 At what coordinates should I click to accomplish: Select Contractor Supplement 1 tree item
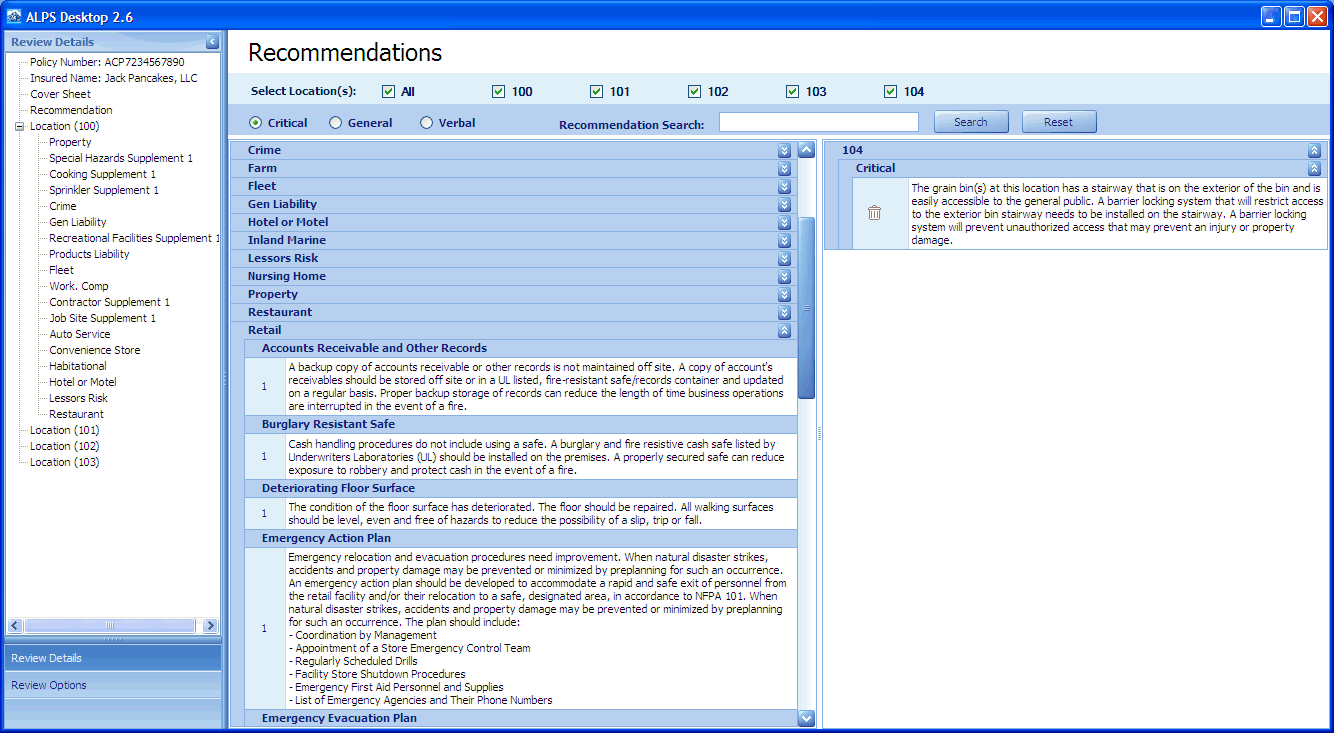pos(110,302)
